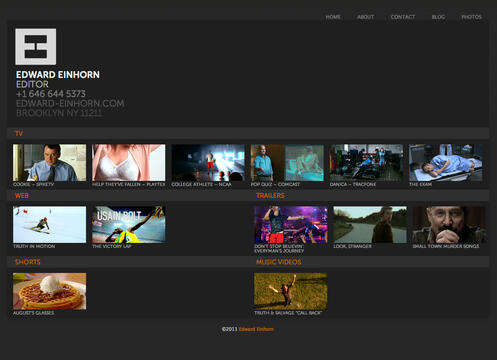Click the 'Danica – Tracfone' caption
497x360 pixels.
pos(353,184)
